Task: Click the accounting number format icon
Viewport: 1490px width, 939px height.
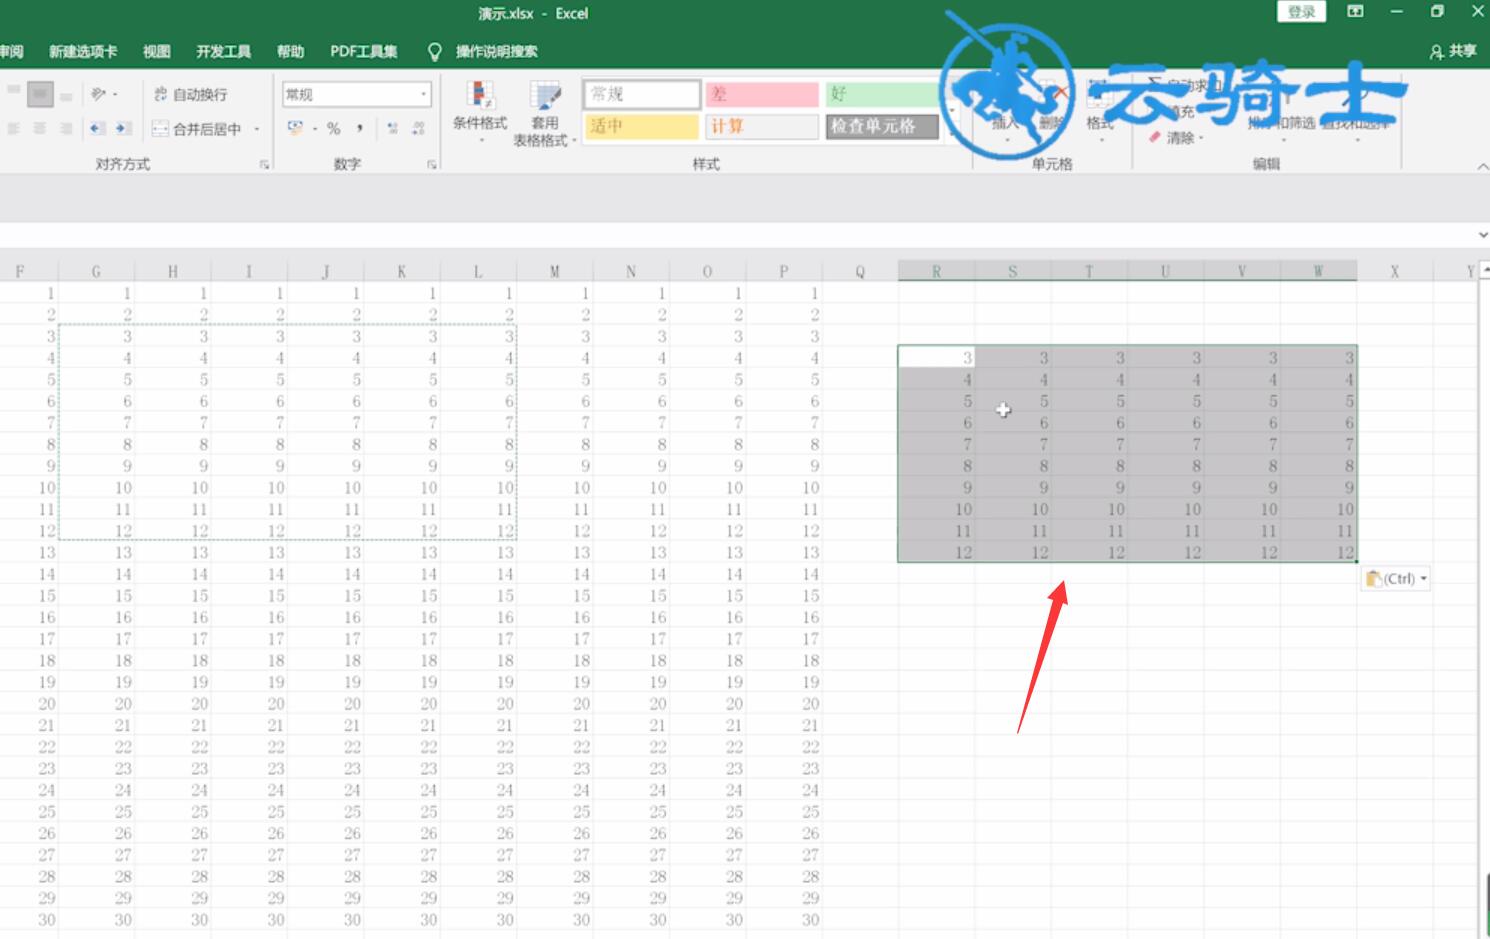Action: coord(295,128)
